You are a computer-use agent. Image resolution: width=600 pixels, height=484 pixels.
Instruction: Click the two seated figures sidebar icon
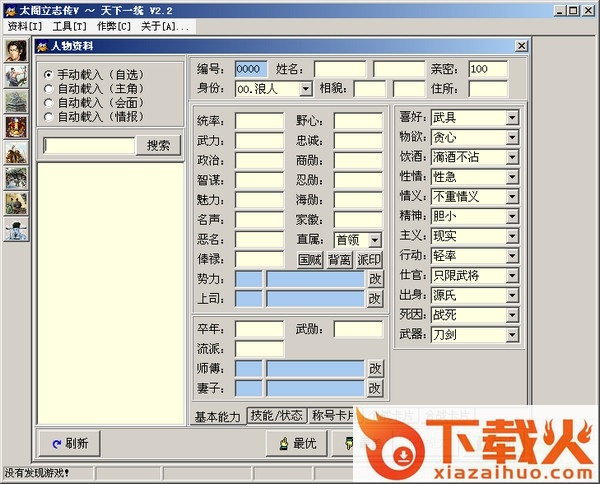click(16, 204)
